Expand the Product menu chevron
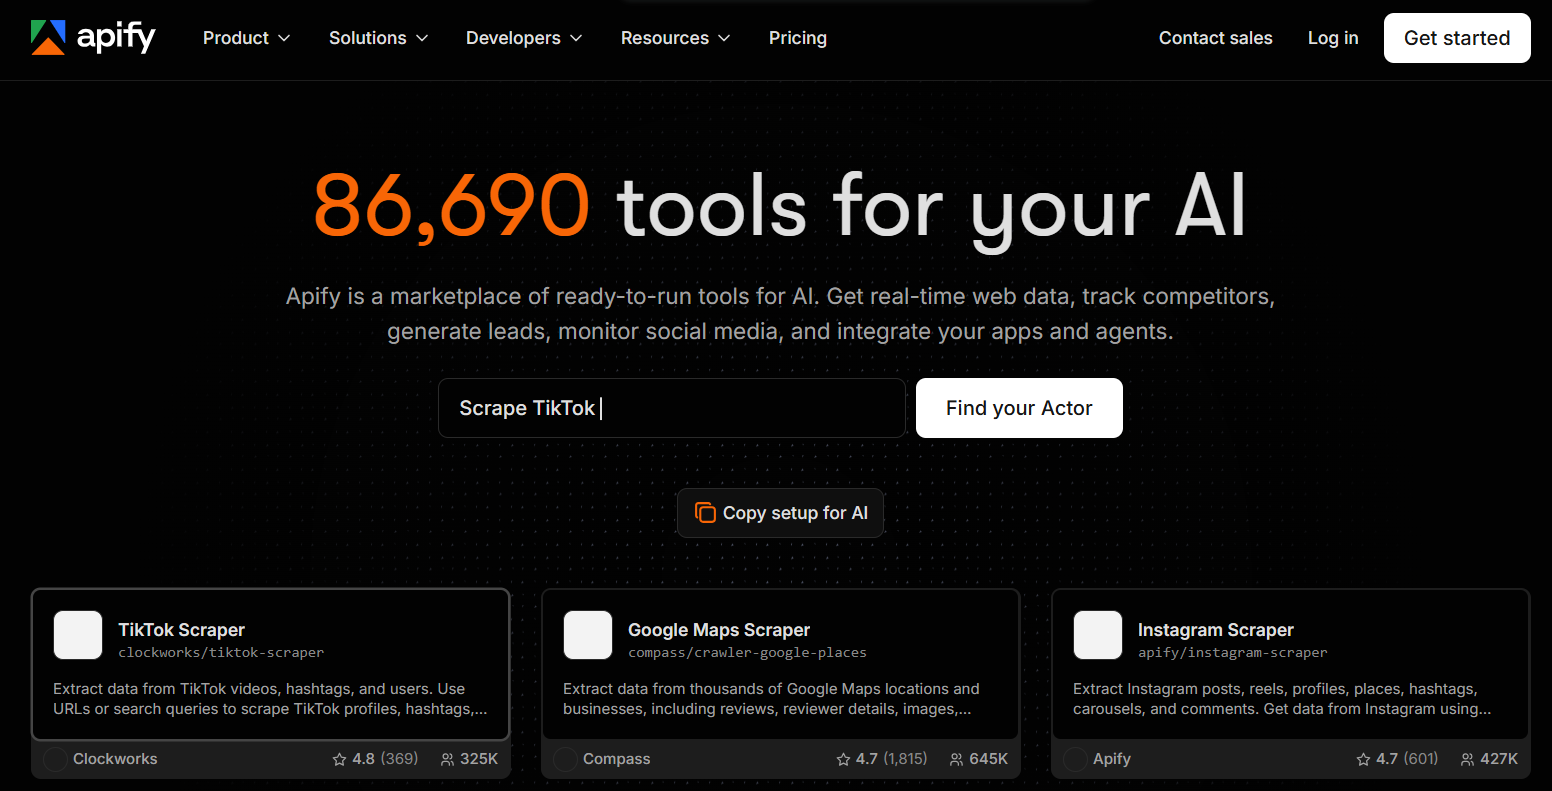This screenshot has height=791, width=1552. click(x=284, y=38)
